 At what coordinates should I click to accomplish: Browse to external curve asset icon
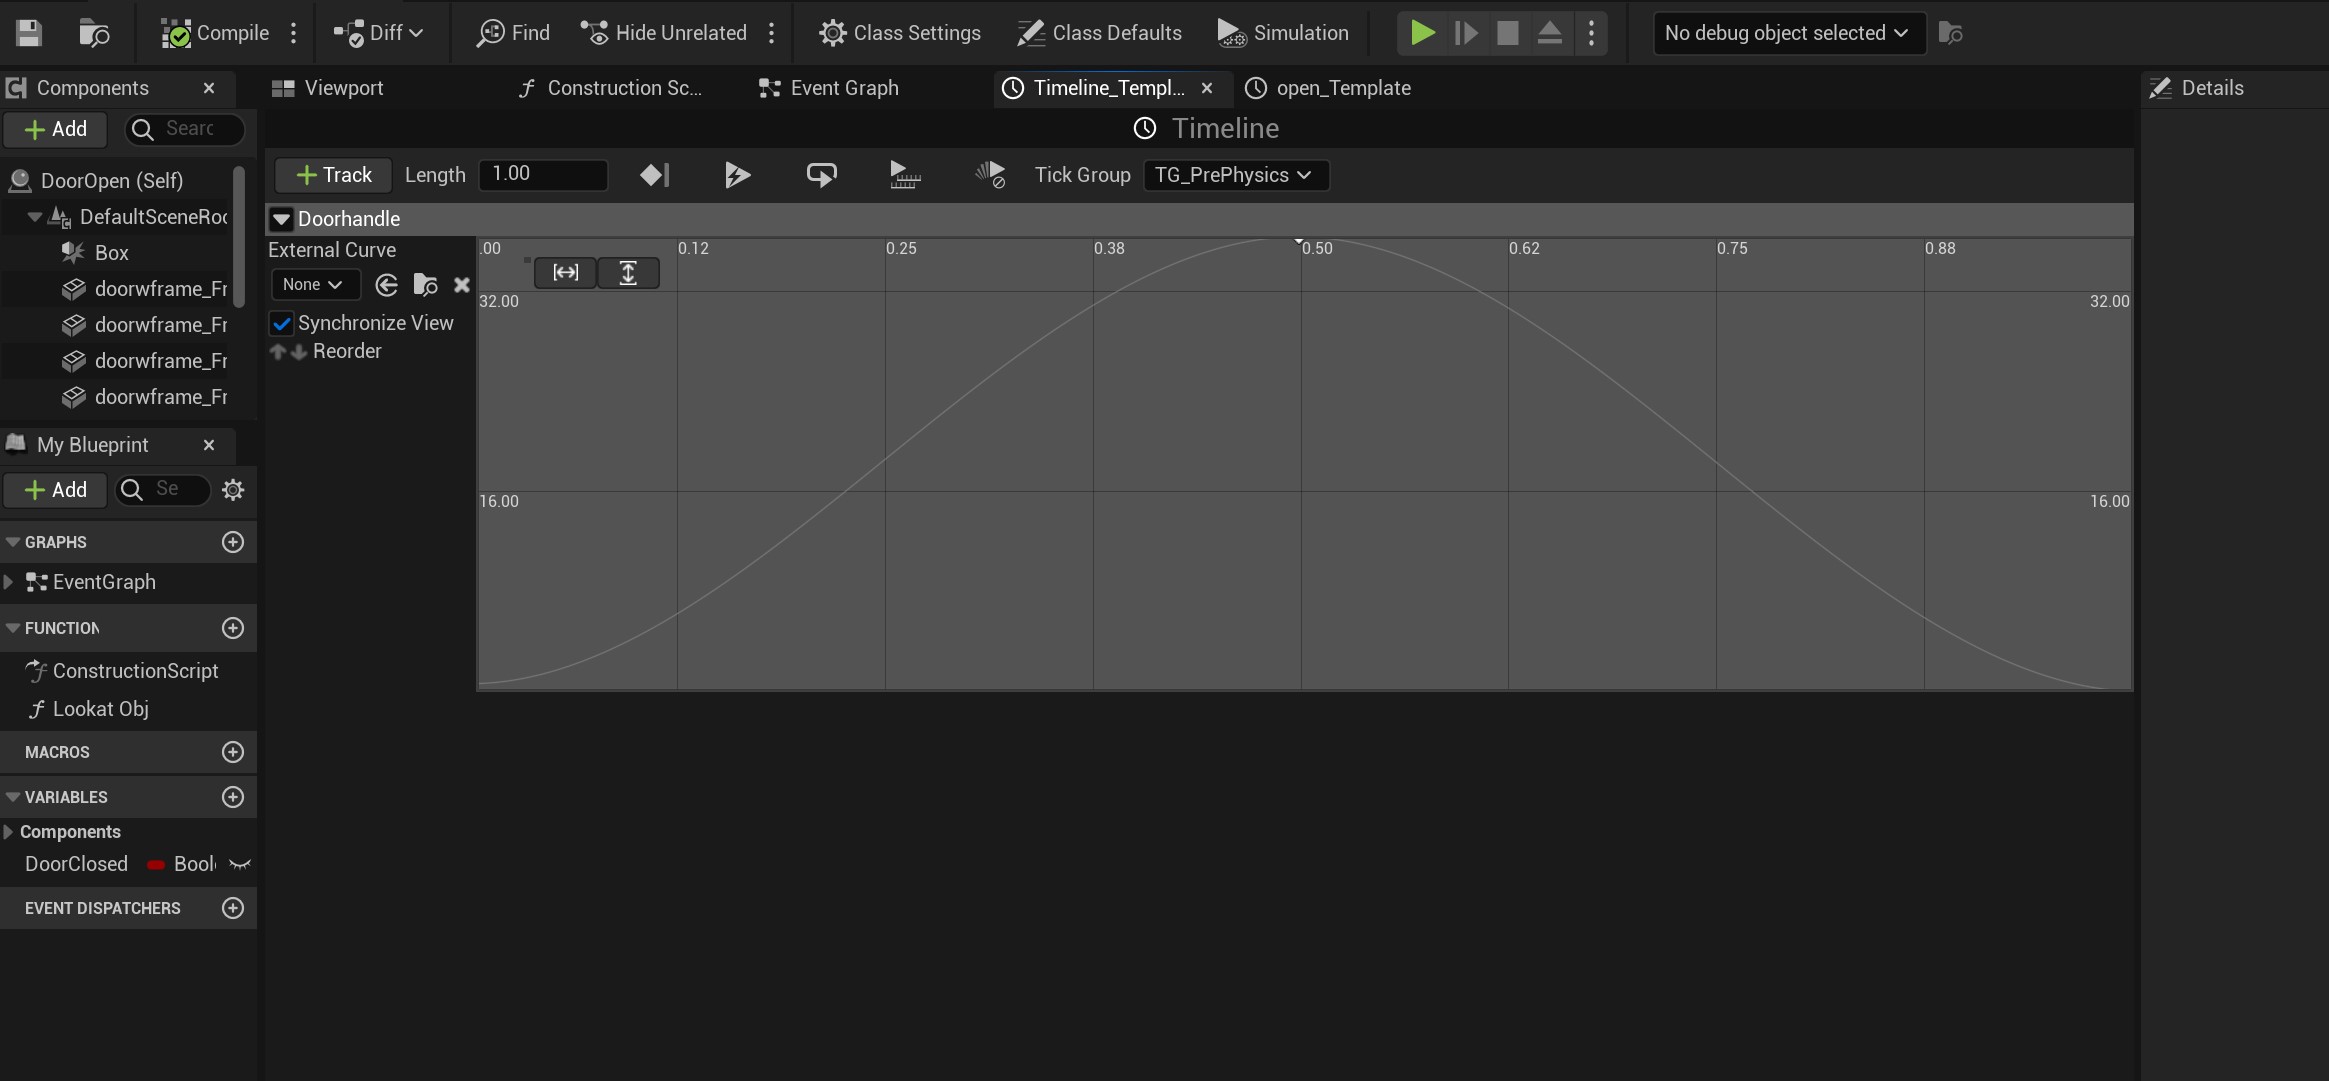click(x=425, y=285)
